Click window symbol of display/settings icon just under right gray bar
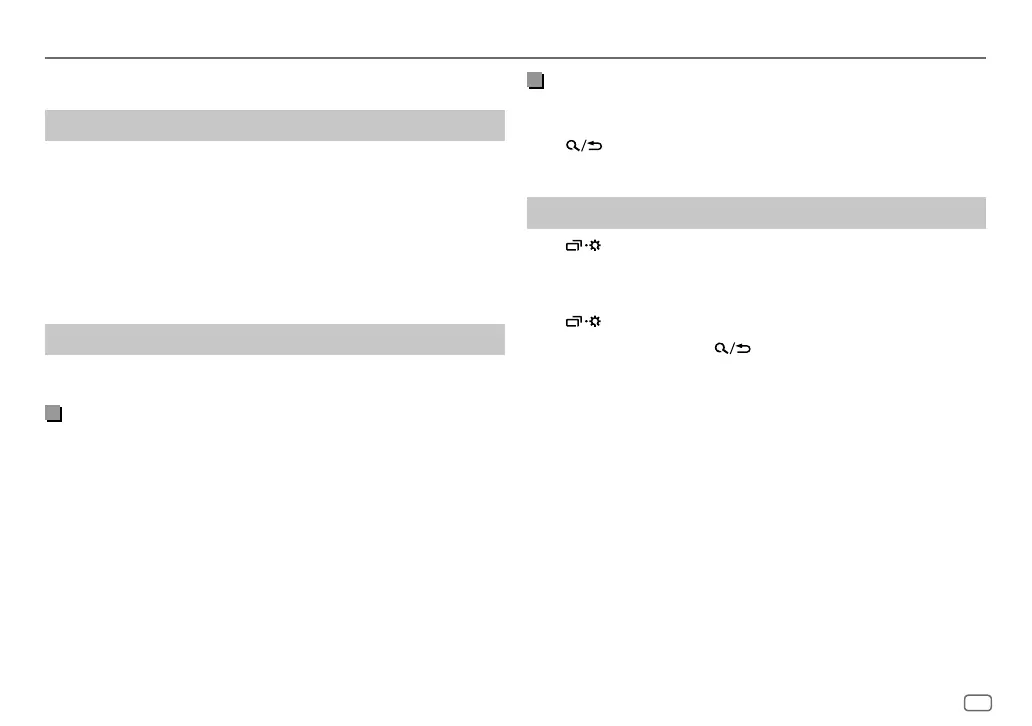Viewport: 1032px width, 726px height. 574,246
